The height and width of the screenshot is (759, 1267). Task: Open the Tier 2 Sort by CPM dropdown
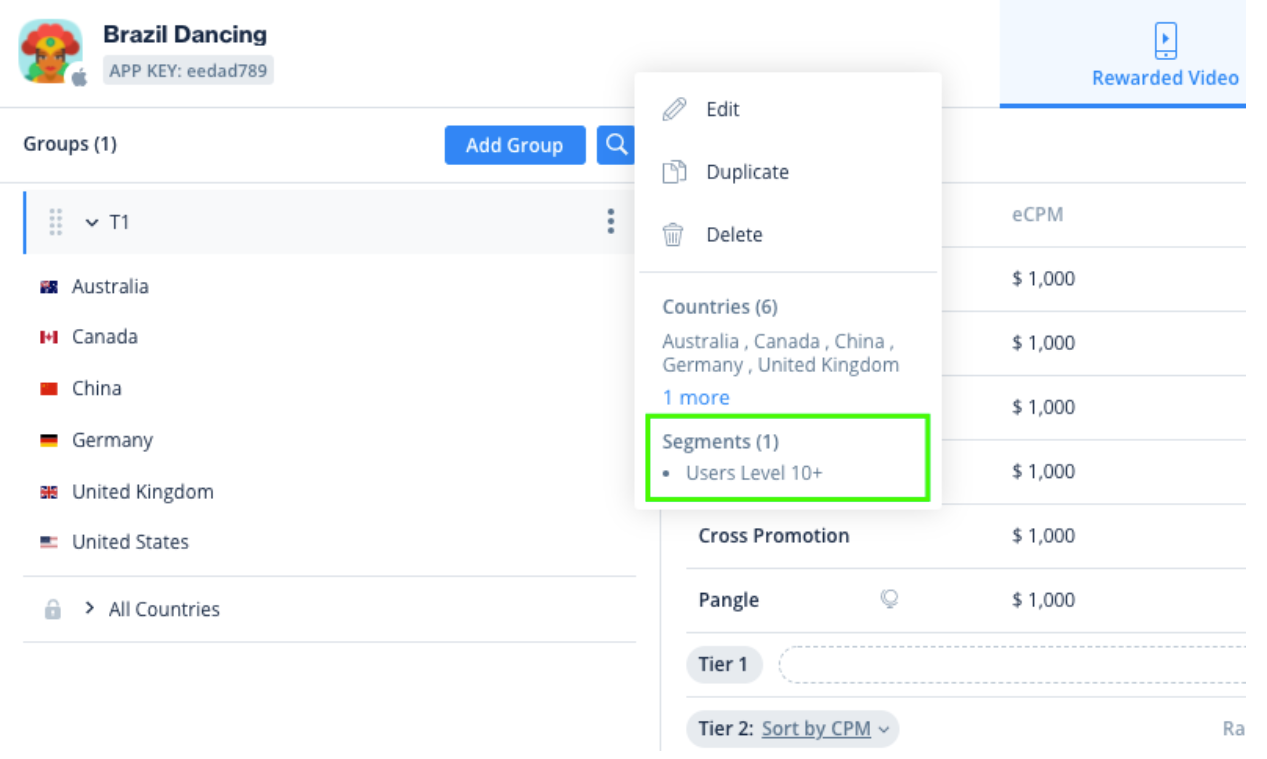tap(825, 729)
